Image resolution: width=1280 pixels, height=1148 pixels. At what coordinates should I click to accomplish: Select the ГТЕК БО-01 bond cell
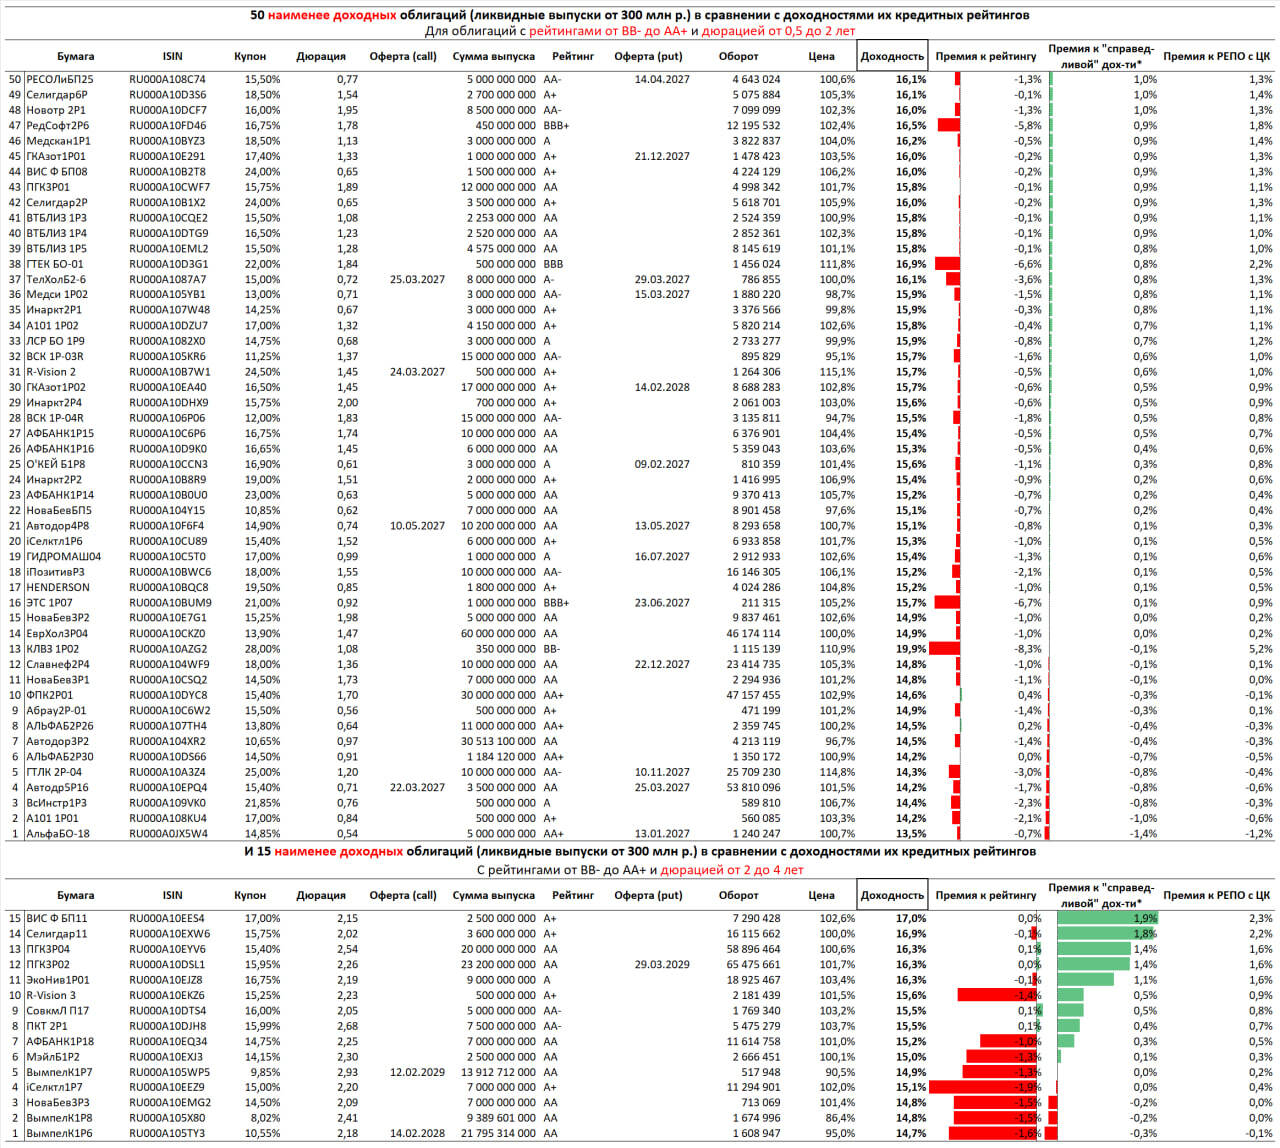click(55, 264)
